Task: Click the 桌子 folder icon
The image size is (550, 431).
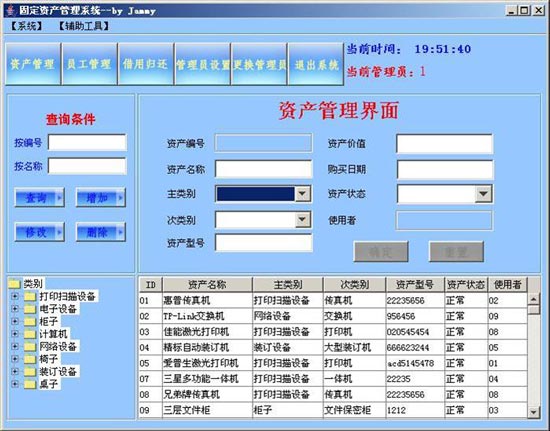Action: tap(30, 384)
